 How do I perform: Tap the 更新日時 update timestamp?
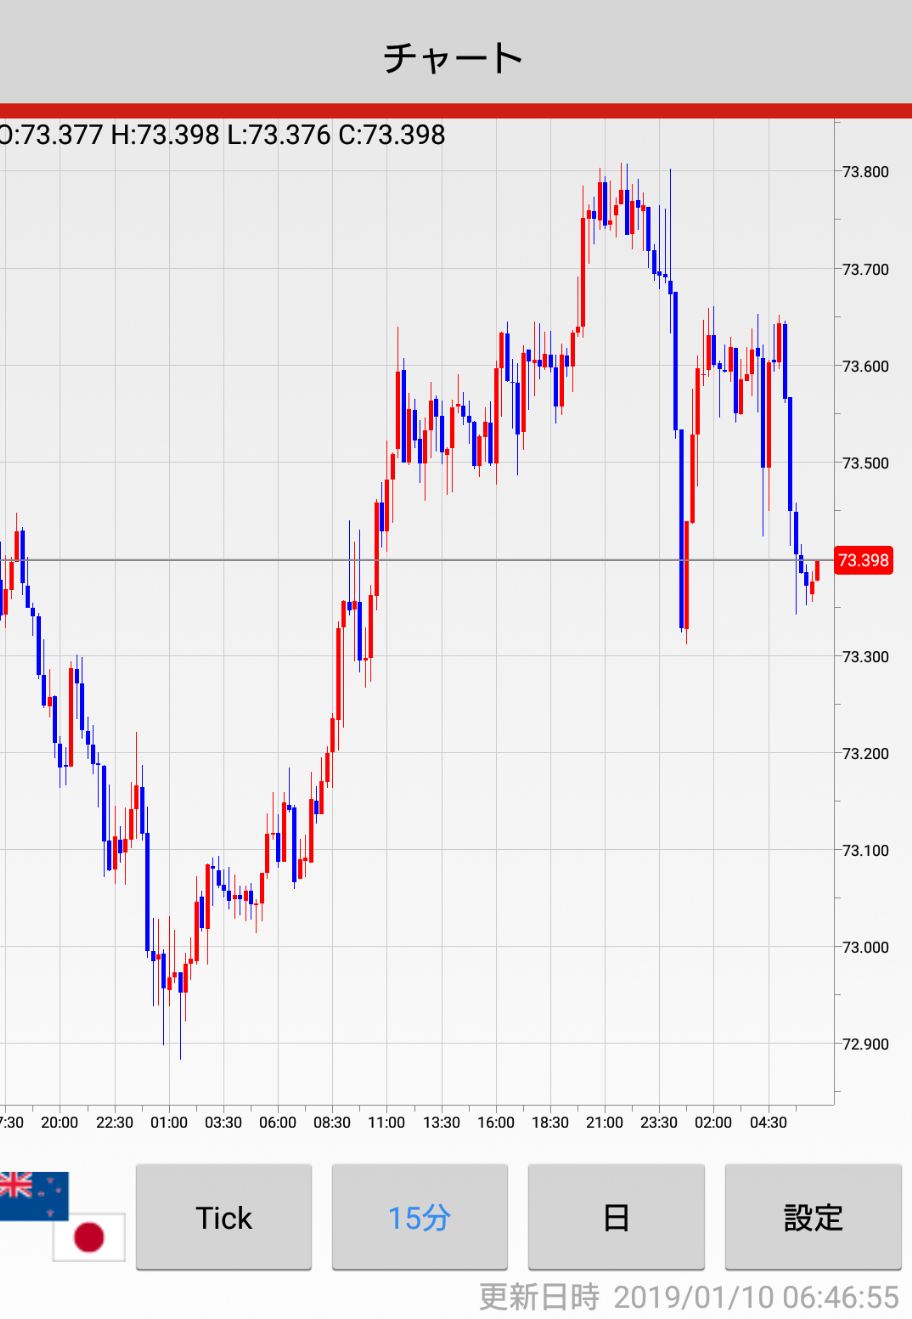click(689, 1297)
